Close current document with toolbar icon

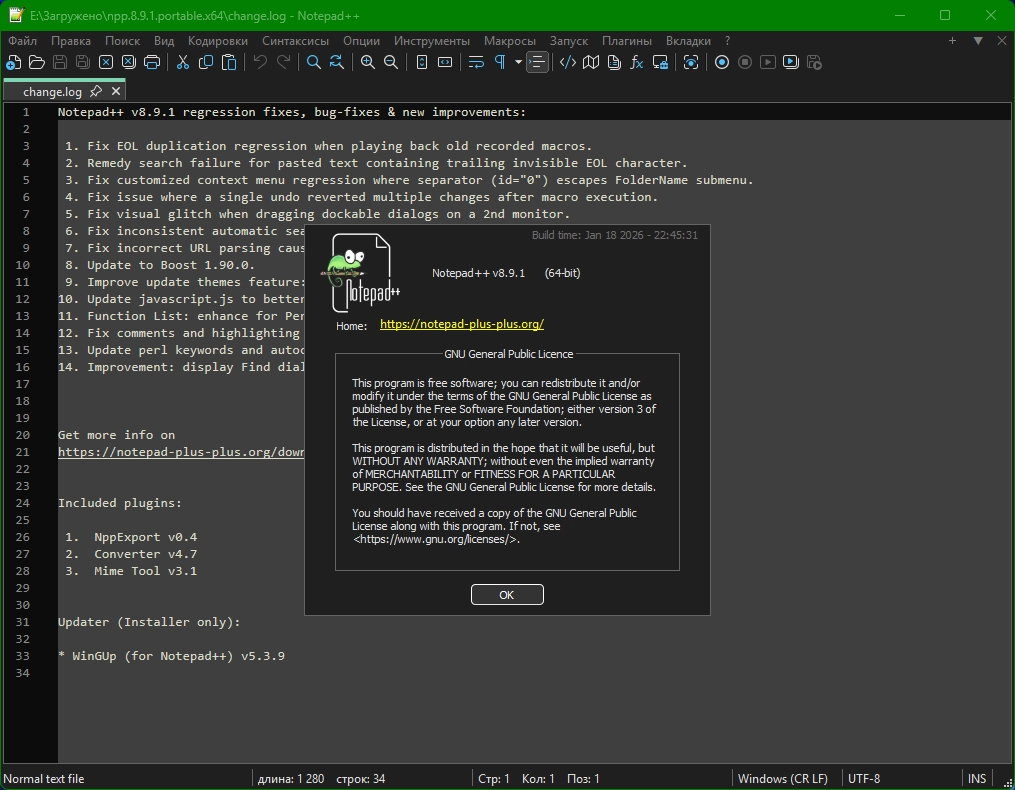point(106,62)
